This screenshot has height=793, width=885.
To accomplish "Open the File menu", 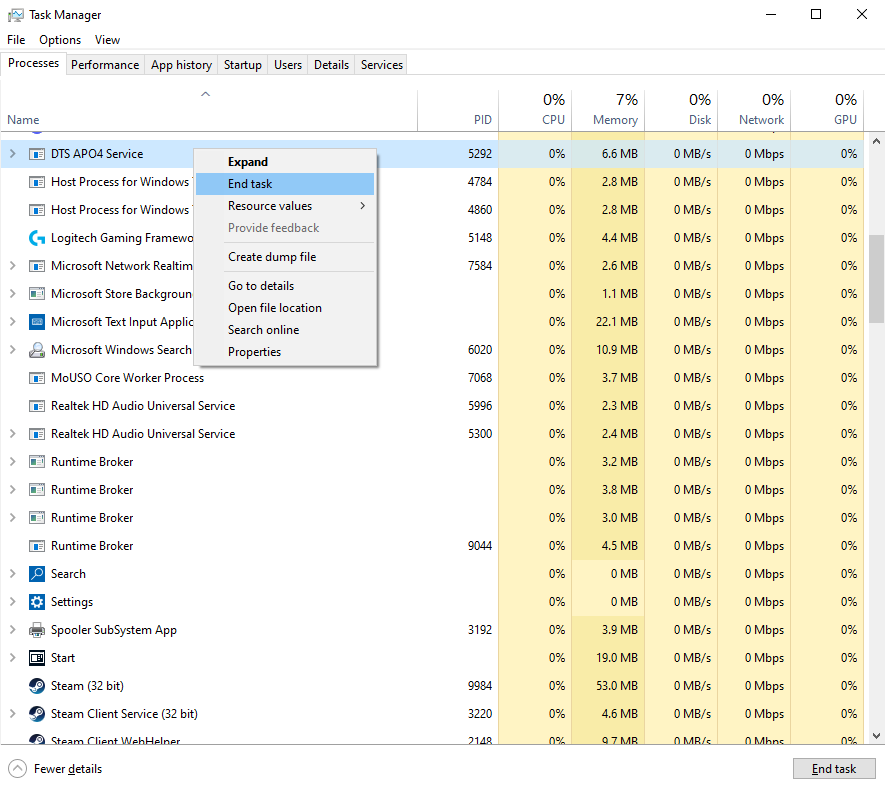I will click(16, 40).
